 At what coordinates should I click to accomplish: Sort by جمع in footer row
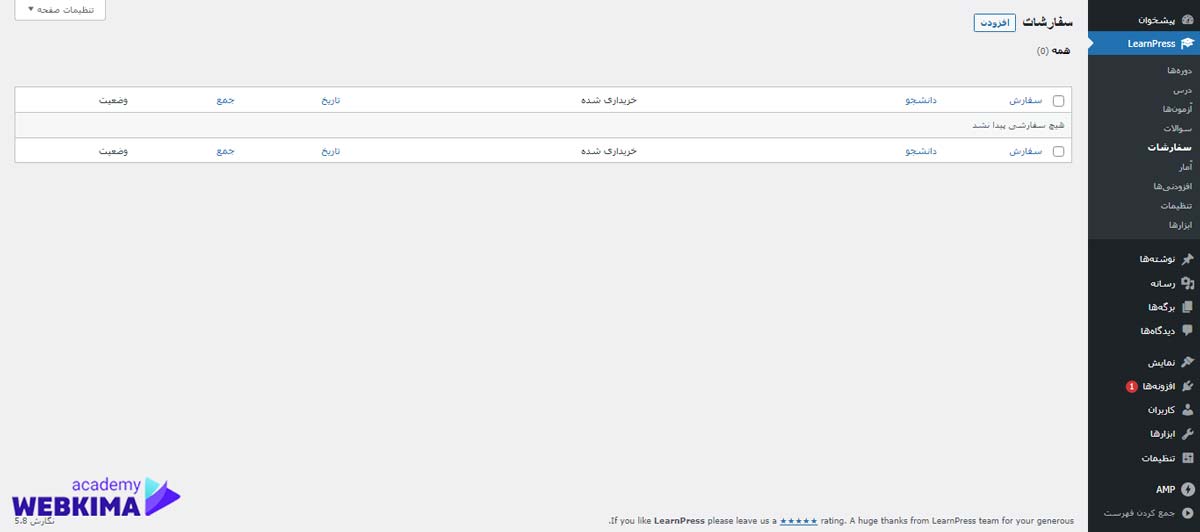pos(225,151)
